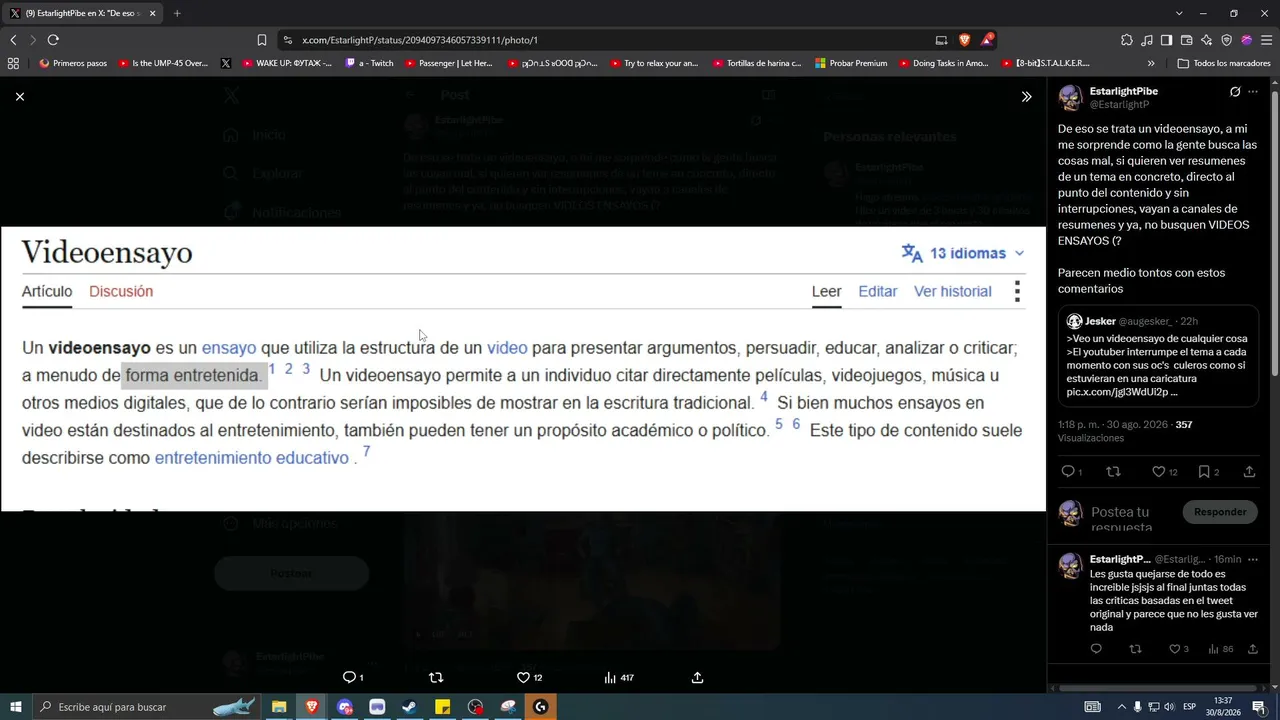Click the @EstarlightP handle in the side panel
This screenshot has width=1280, height=720.
pyautogui.click(x=1119, y=104)
